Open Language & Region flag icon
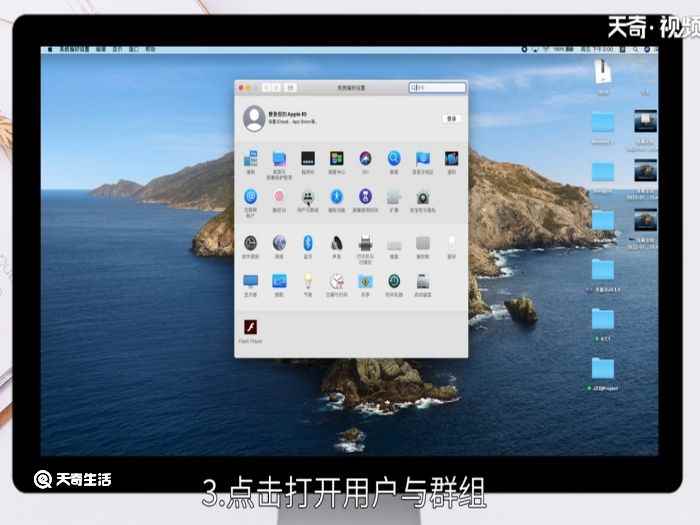This screenshot has height=525, width=700. (422, 158)
